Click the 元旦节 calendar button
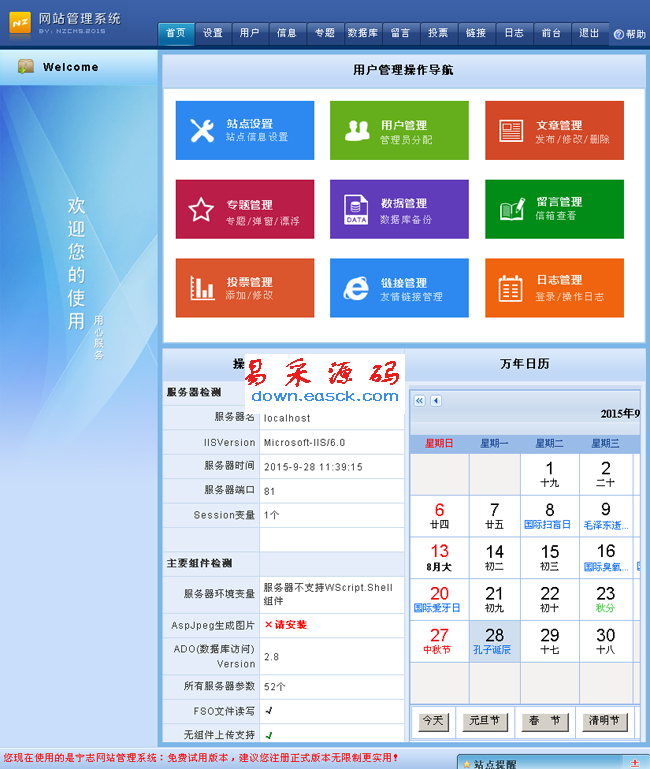 coord(485,721)
